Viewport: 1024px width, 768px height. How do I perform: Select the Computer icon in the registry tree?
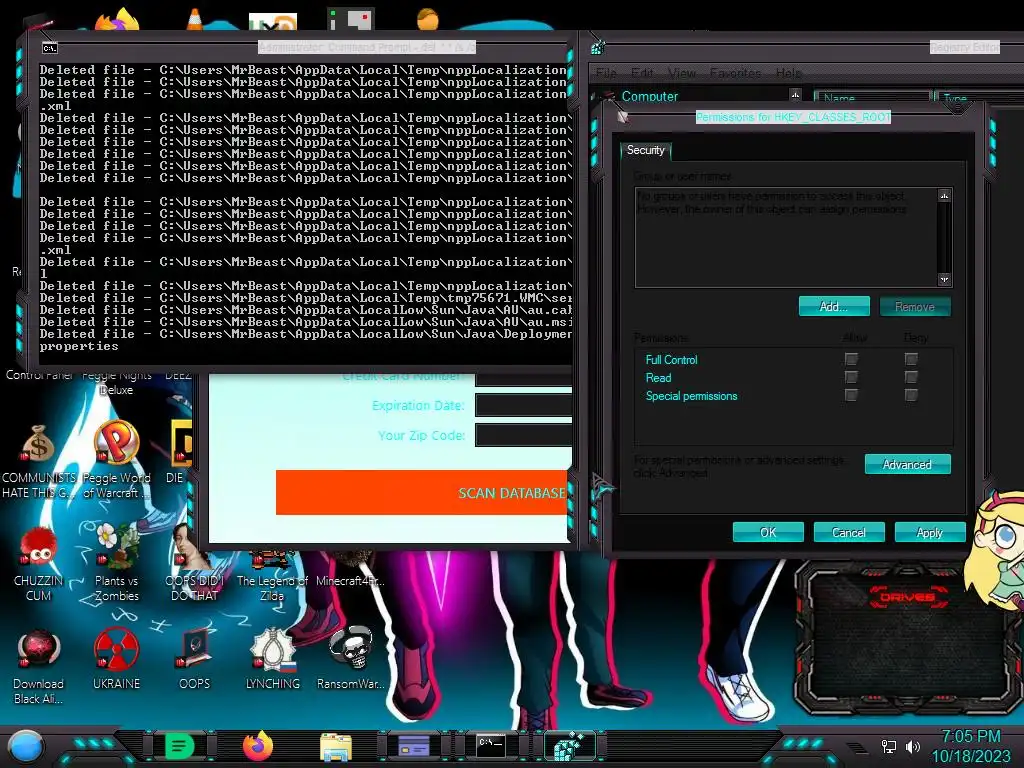coord(609,97)
